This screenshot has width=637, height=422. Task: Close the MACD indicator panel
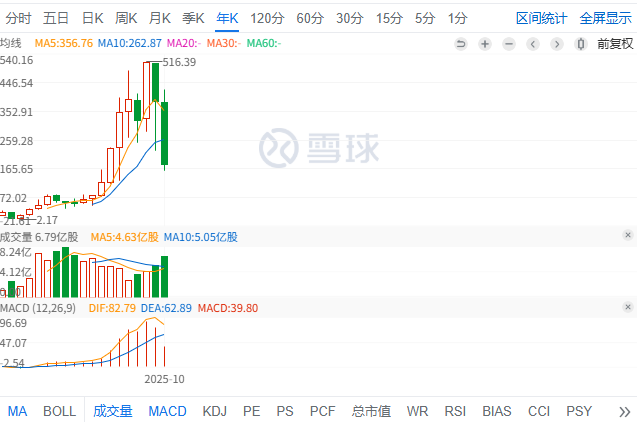629,306
